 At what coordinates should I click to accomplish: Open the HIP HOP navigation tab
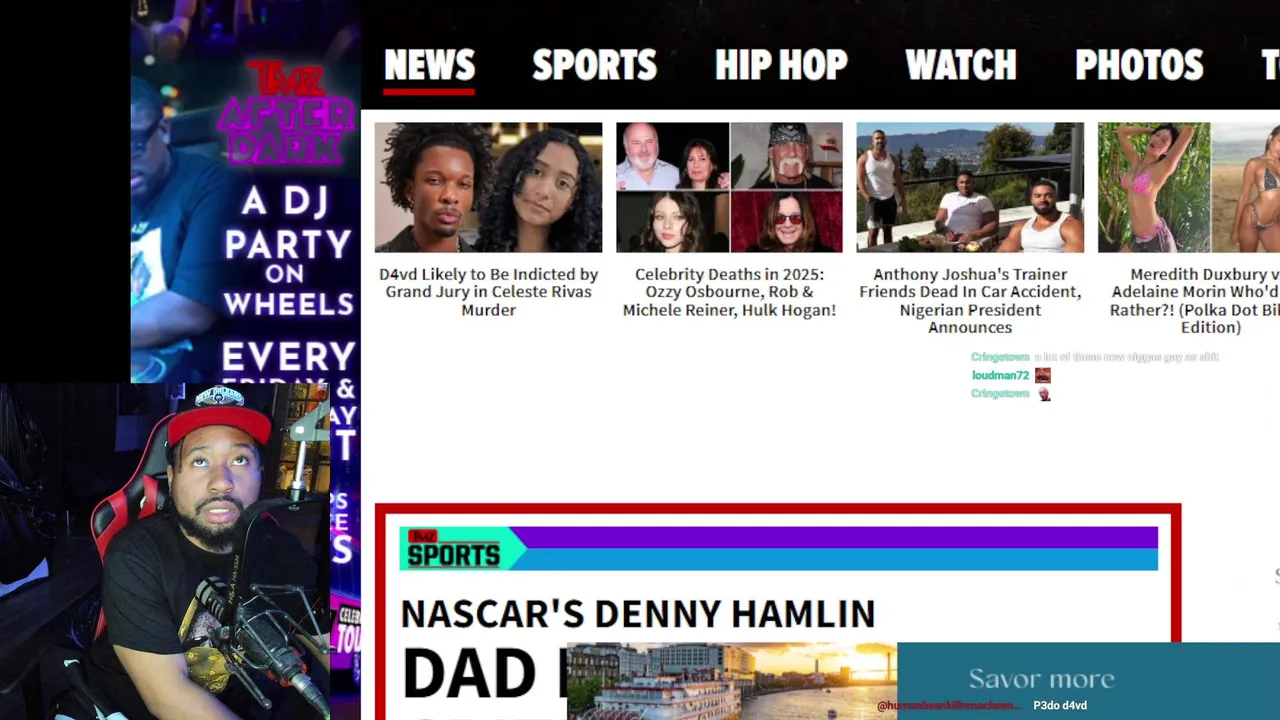click(x=781, y=66)
